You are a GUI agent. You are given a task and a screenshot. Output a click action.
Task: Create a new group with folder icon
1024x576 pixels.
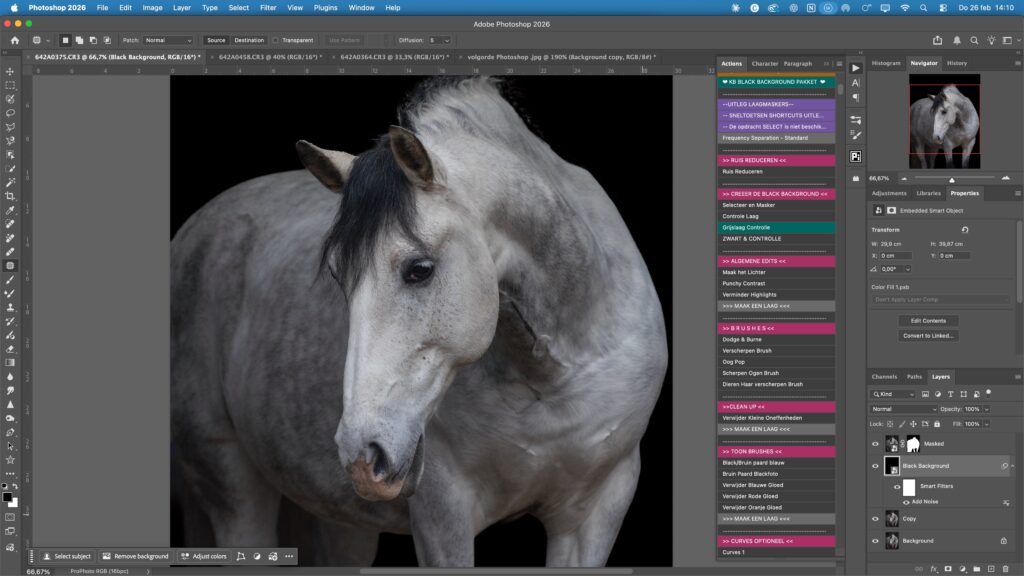(976, 568)
